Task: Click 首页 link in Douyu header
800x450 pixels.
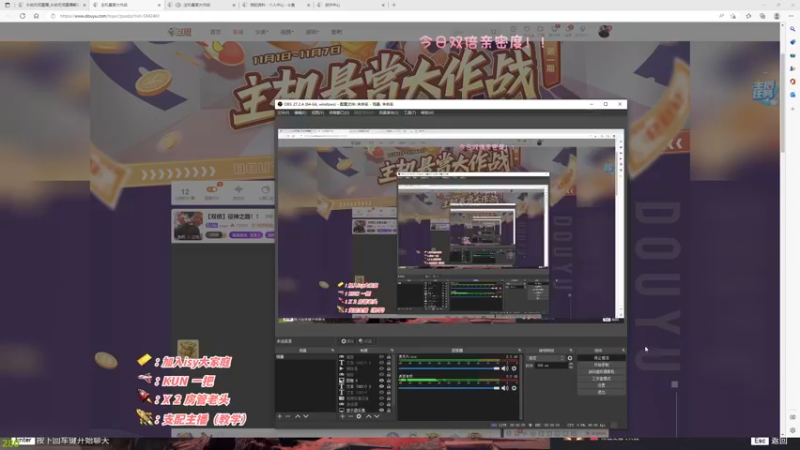Action: tap(216, 32)
